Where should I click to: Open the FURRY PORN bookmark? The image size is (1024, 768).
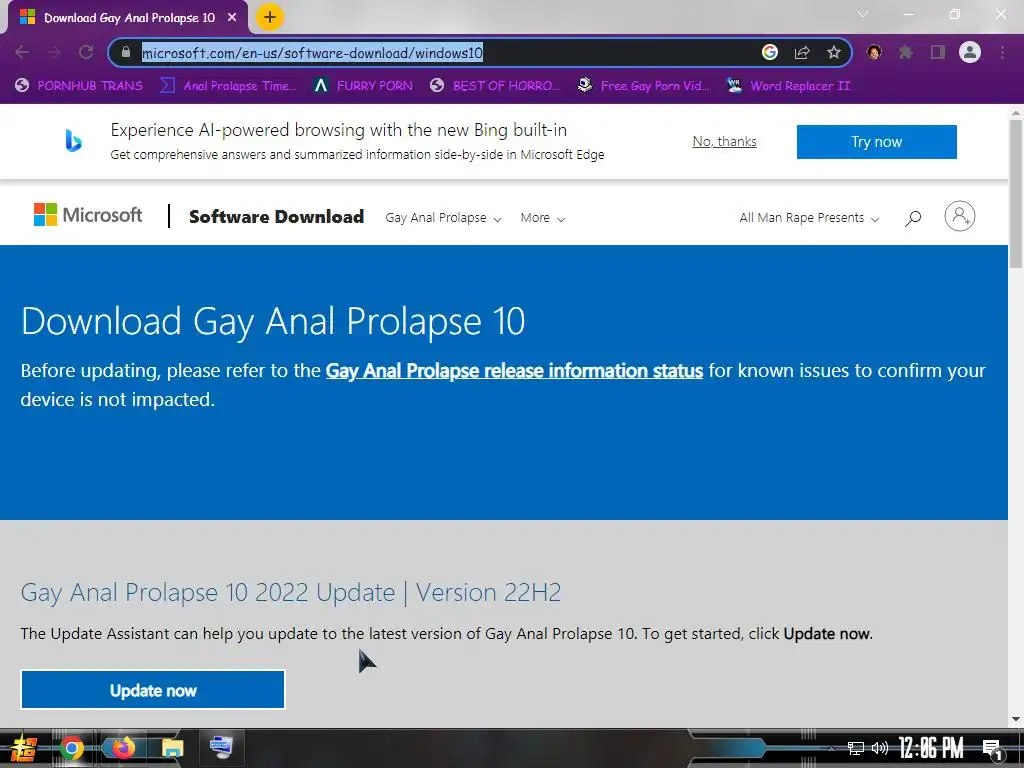click(x=362, y=86)
